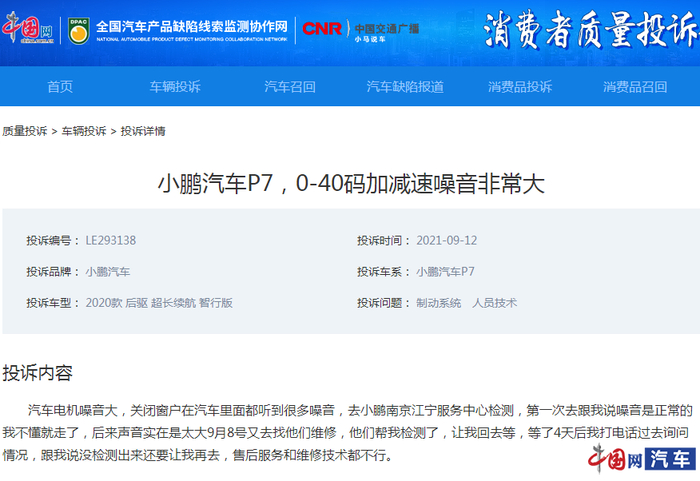Select the 消费品投诉 navigation item
The height and width of the screenshot is (481, 700).
520,87
